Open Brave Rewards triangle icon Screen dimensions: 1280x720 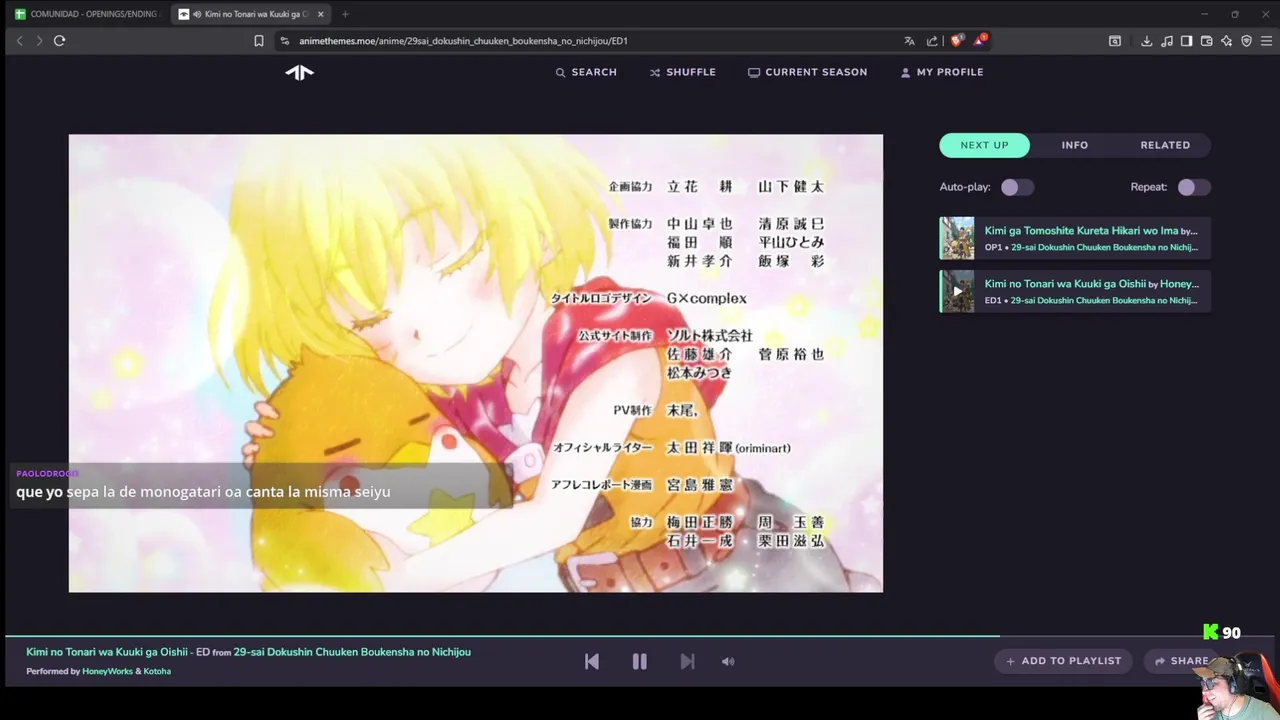(980, 41)
